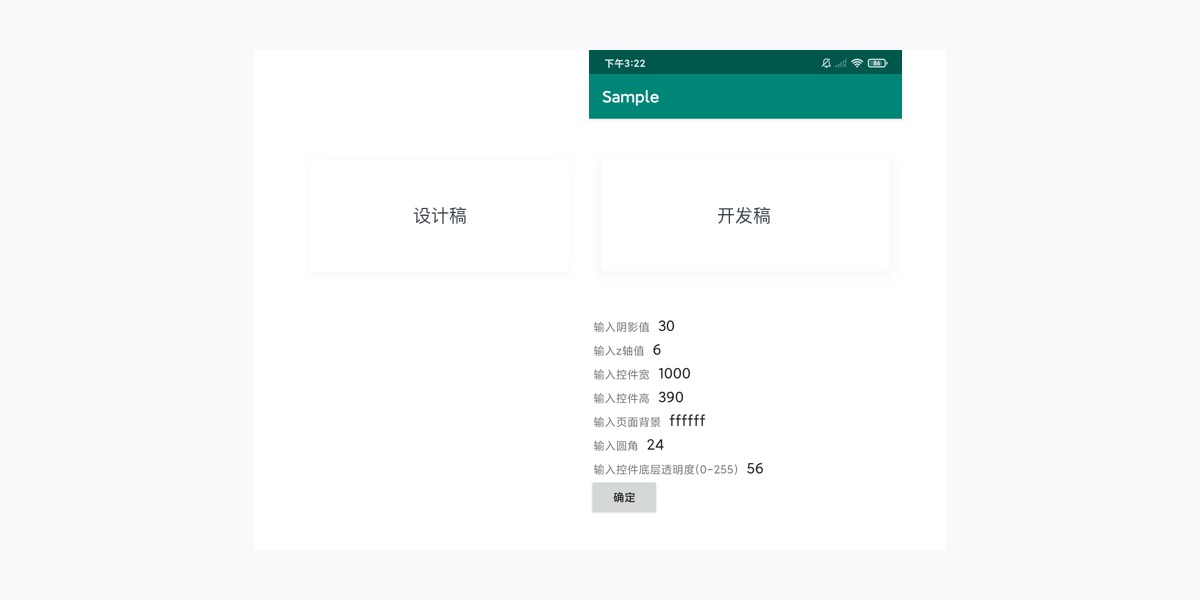Click the cellular signal strength icon
1200x600 pixels.
click(x=841, y=63)
